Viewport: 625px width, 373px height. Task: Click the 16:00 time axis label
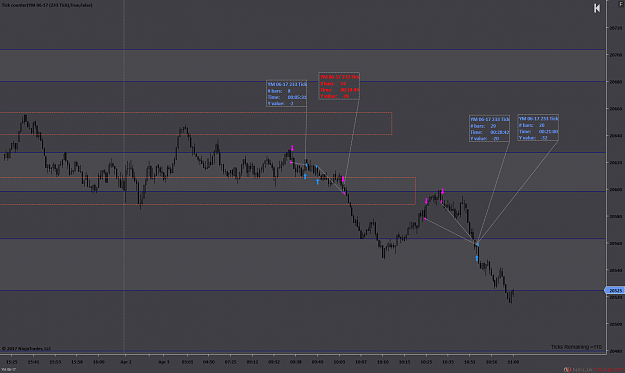98,362
